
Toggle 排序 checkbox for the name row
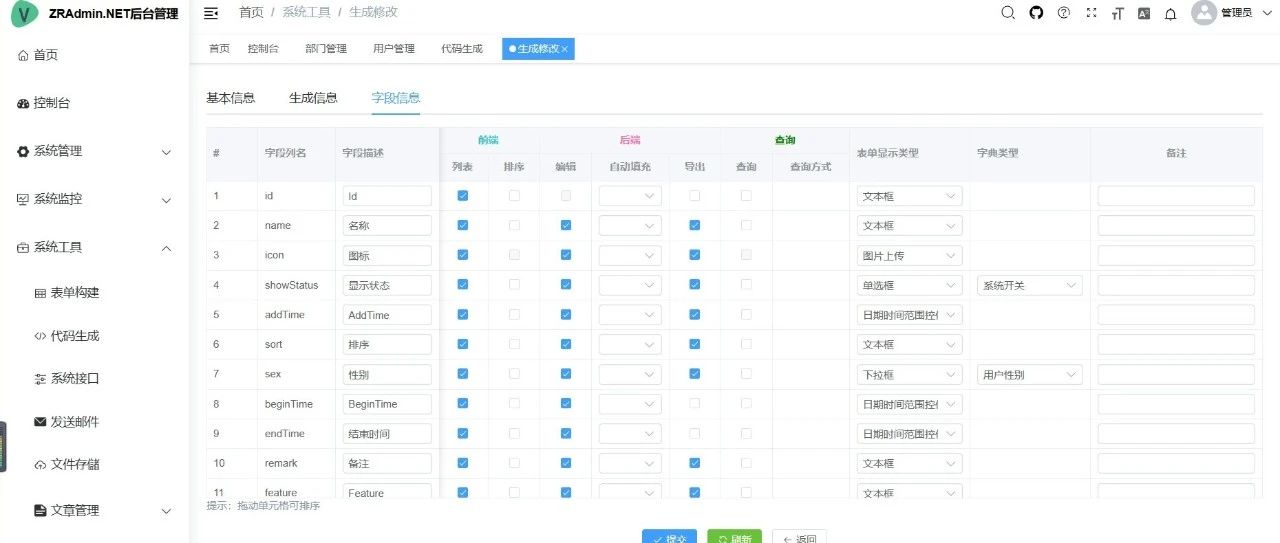click(514, 226)
